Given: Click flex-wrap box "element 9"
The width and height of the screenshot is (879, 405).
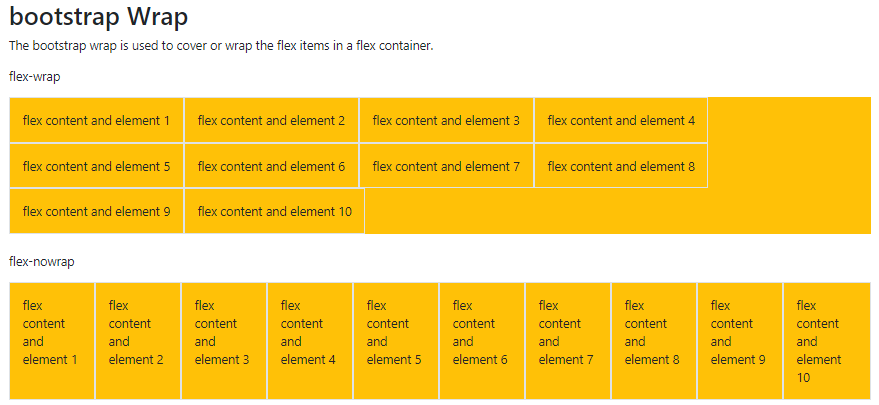Looking at the screenshot, I should 96,212.
